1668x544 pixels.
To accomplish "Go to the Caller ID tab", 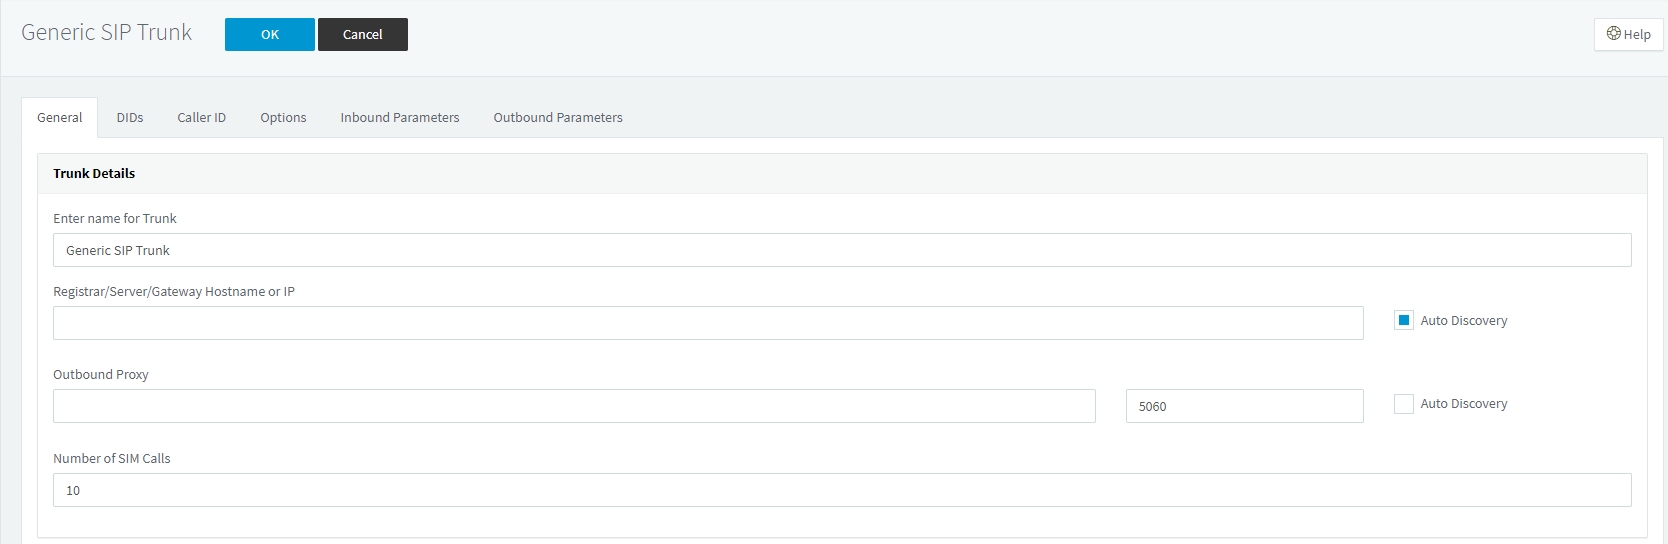I will pyautogui.click(x=201, y=117).
